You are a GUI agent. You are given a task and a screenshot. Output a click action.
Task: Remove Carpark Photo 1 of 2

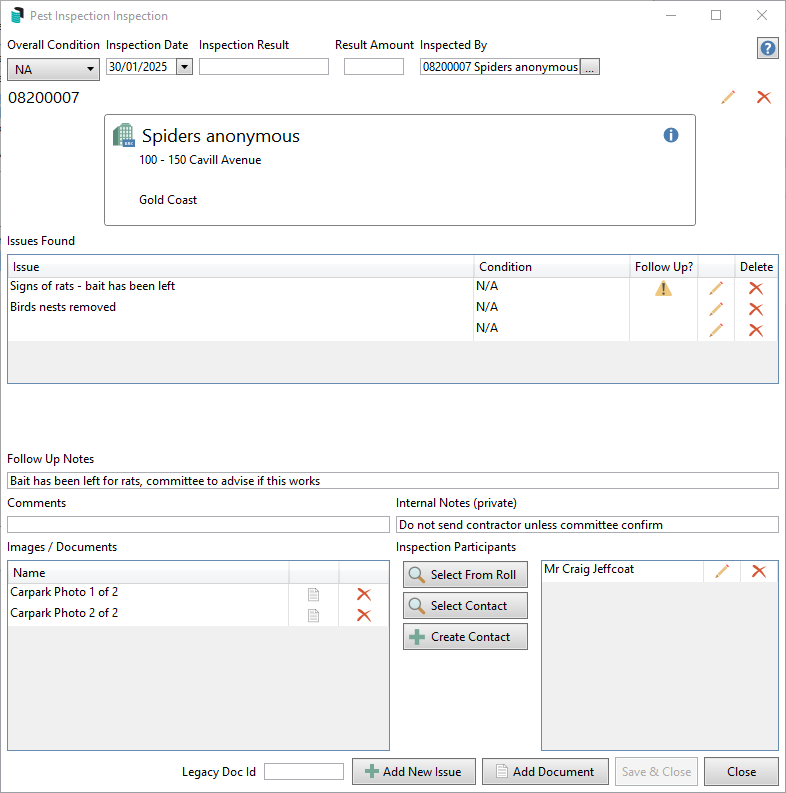pyautogui.click(x=364, y=594)
